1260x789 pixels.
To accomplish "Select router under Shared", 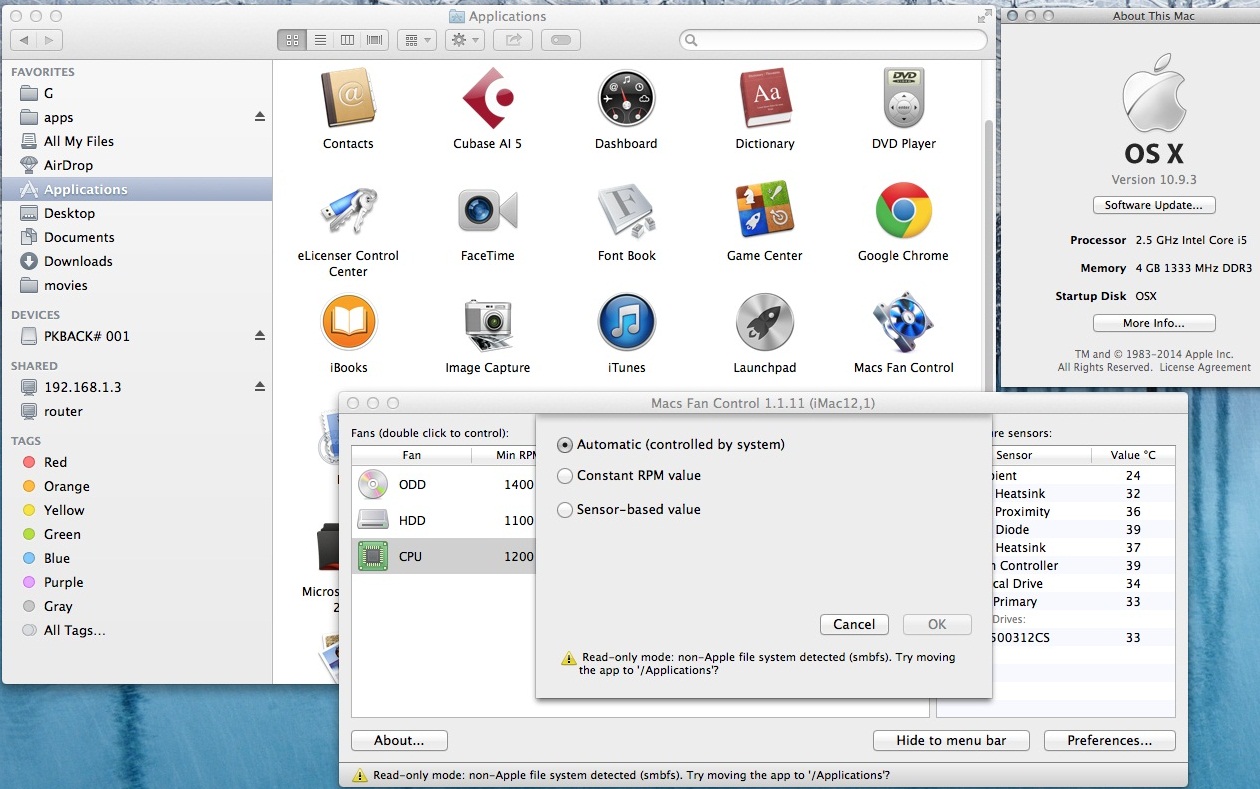I will pos(137,411).
